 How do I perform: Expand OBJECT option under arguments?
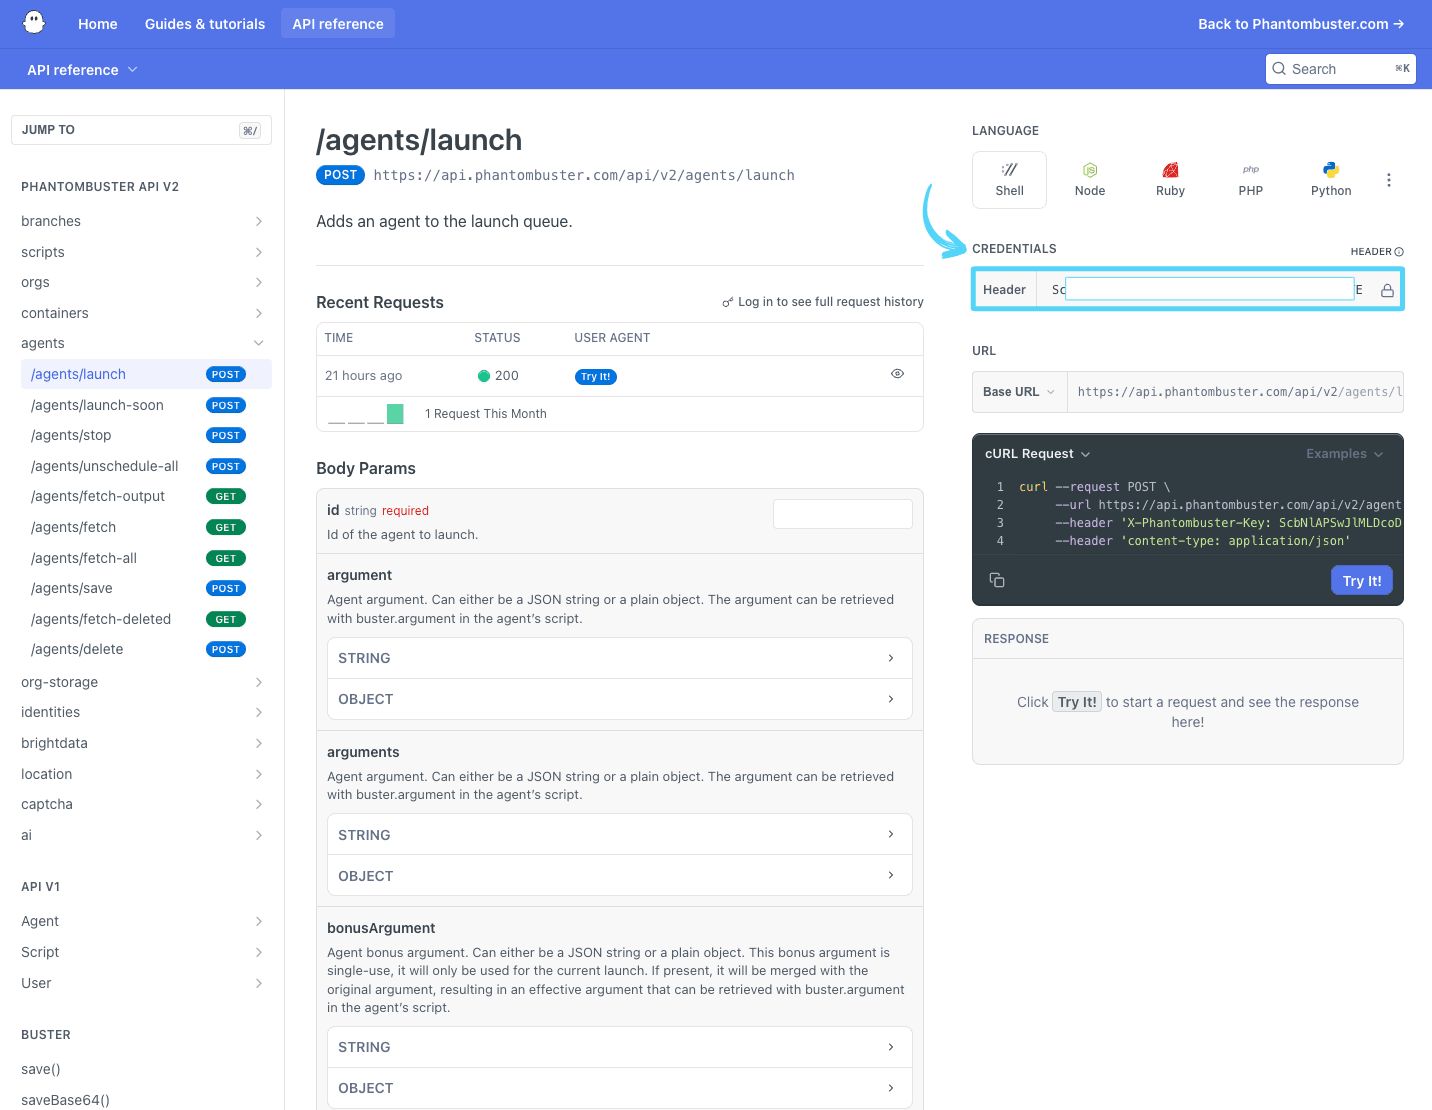[x=620, y=876]
